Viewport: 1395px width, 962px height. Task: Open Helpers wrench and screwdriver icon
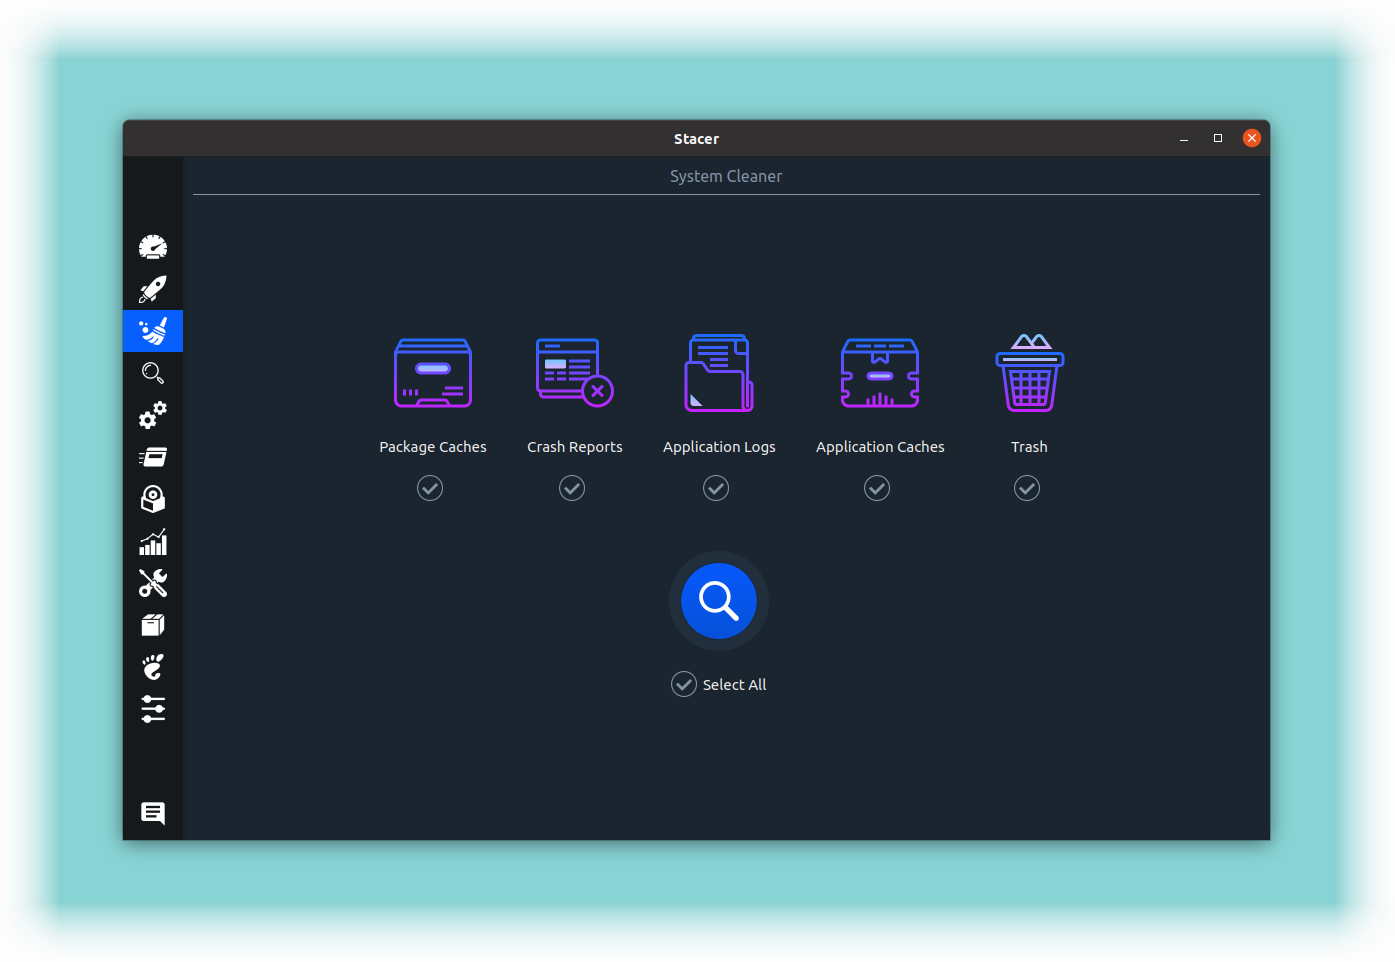coord(153,583)
